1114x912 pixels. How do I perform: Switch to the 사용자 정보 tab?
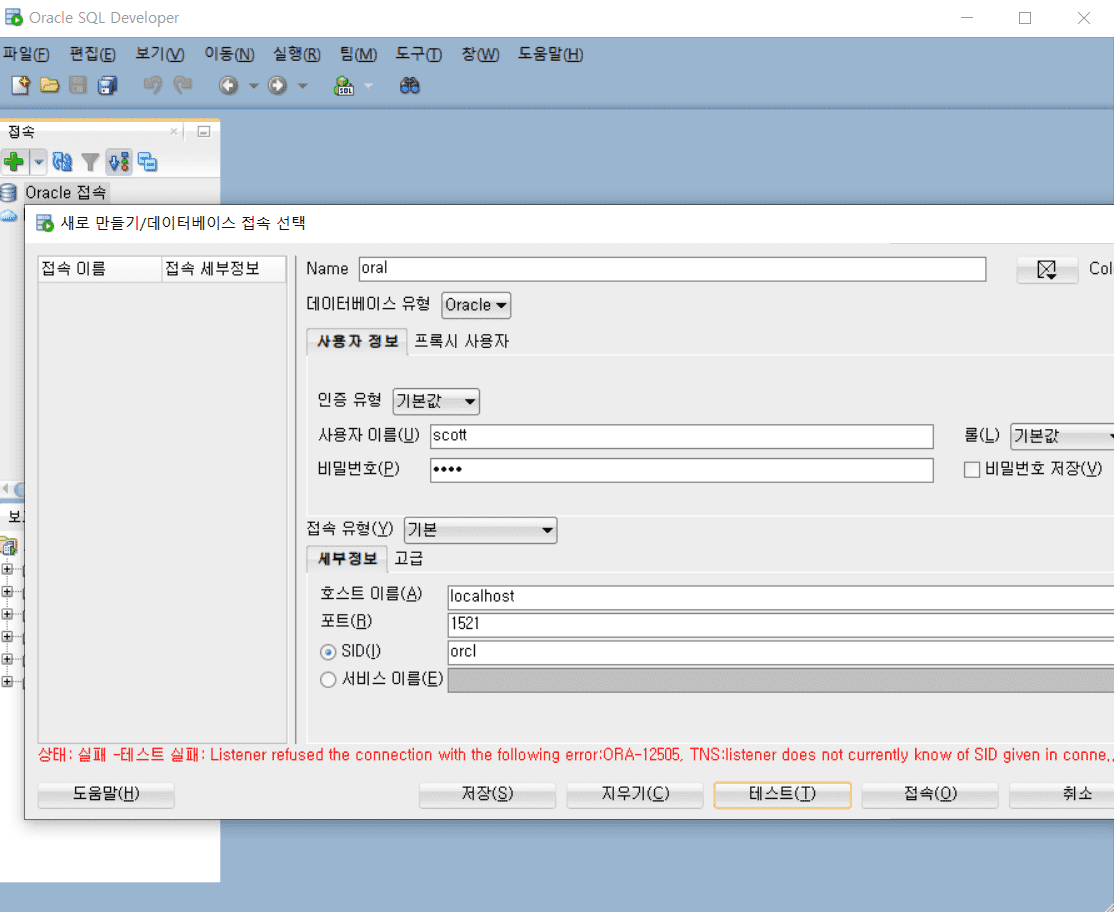pos(357,342)
